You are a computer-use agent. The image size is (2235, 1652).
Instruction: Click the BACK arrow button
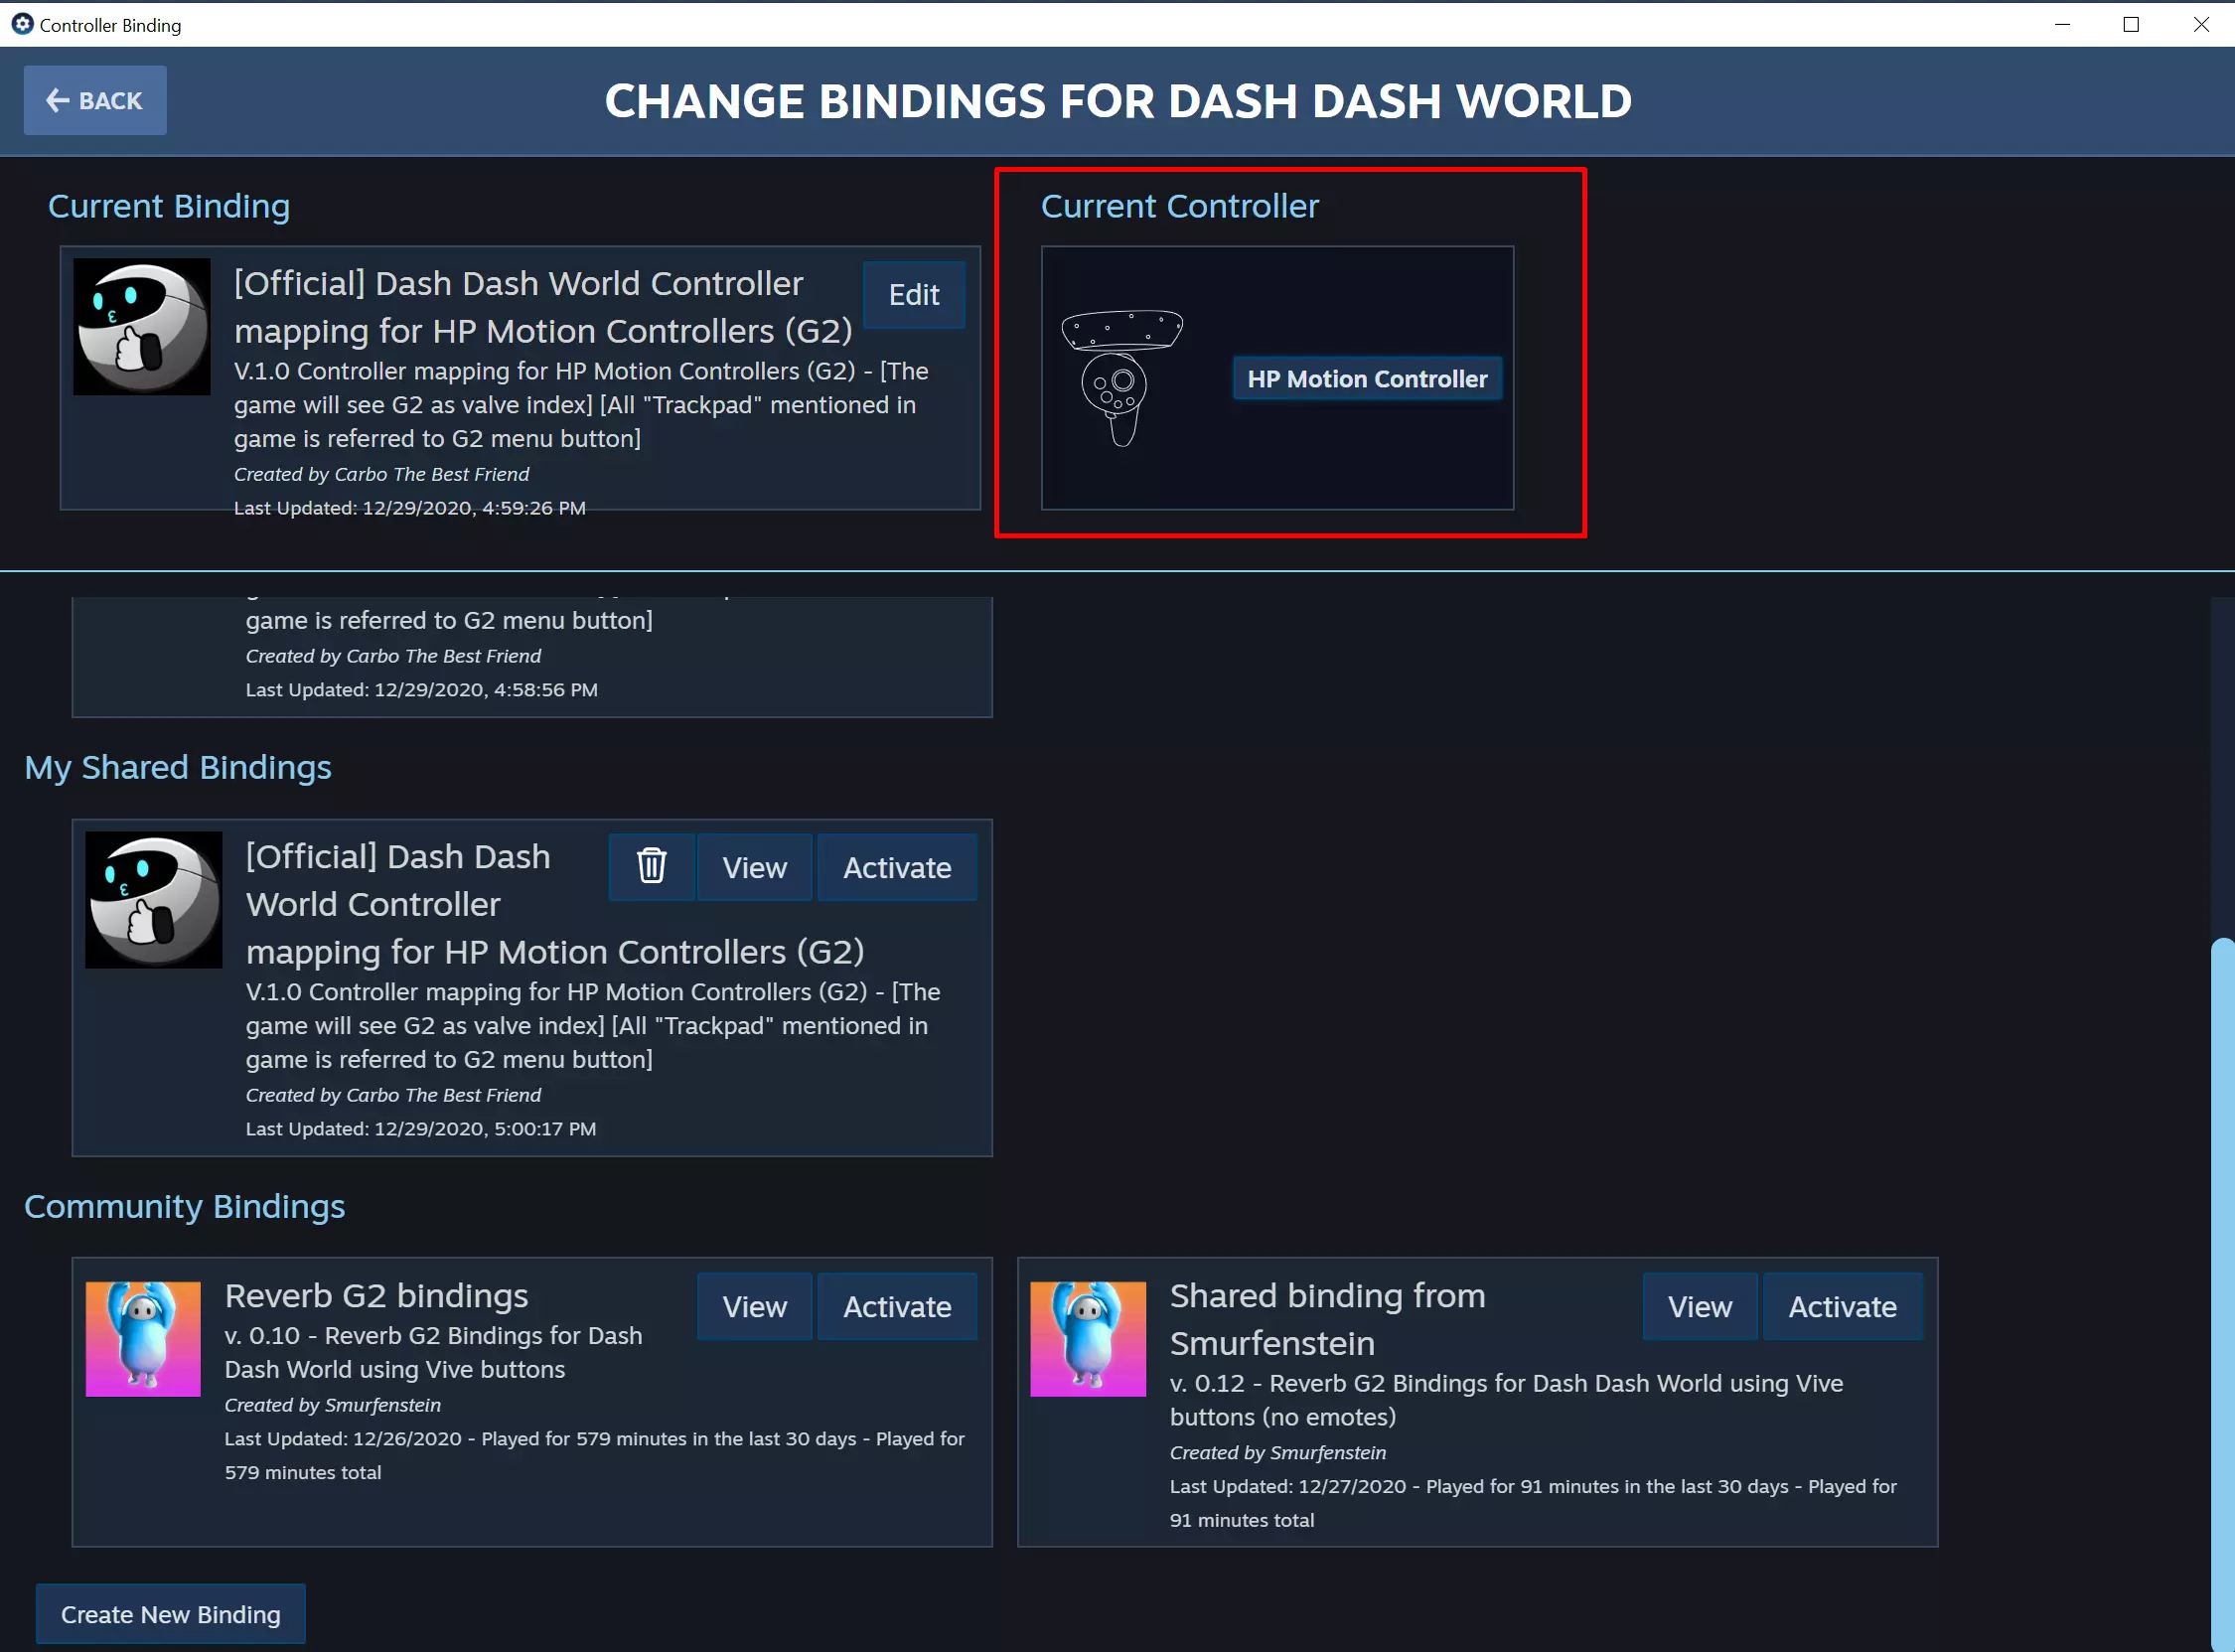coord(95,100)
